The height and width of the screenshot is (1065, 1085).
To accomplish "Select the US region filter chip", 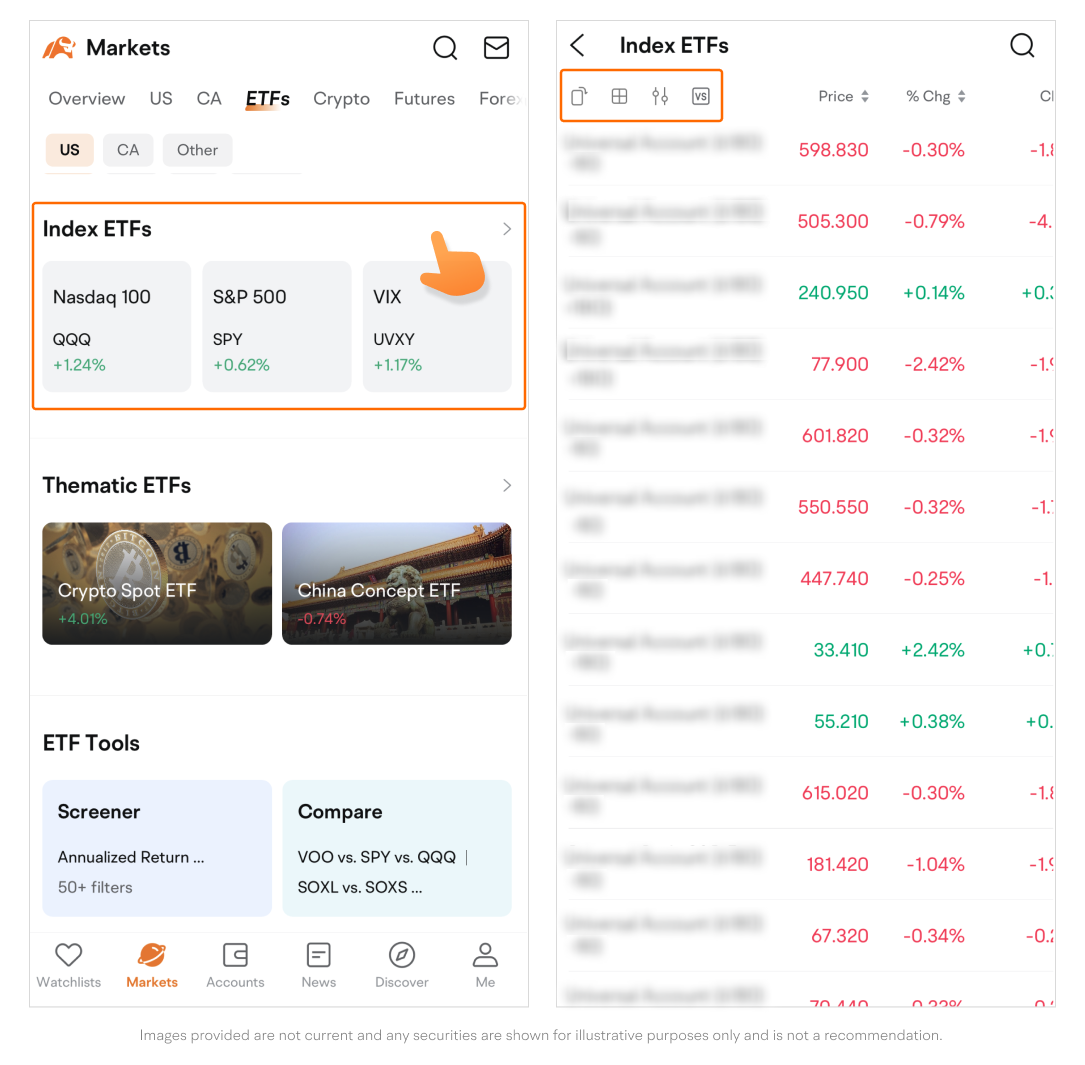I will tap(69, 150).
